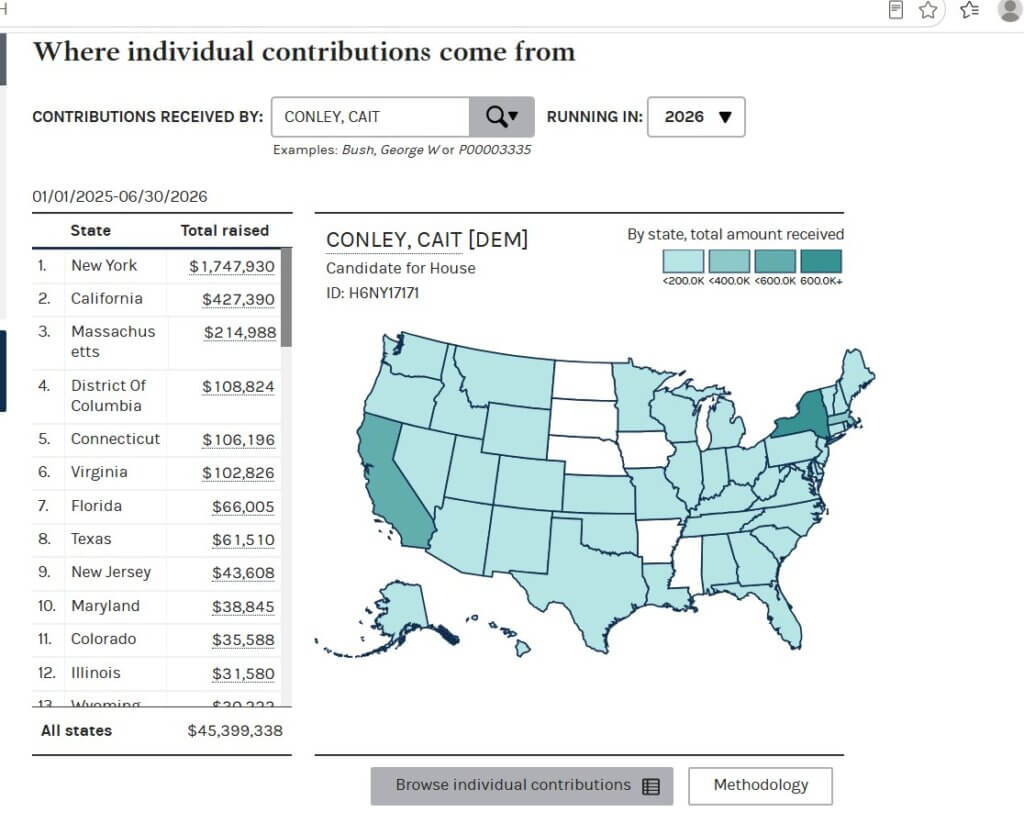Click New York's $1,747,930 total link

[x=232, y=266]
